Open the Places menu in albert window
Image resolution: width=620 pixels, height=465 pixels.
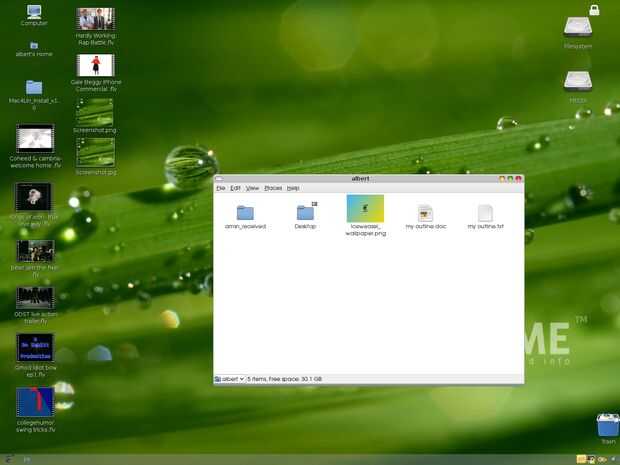(273, 188)
